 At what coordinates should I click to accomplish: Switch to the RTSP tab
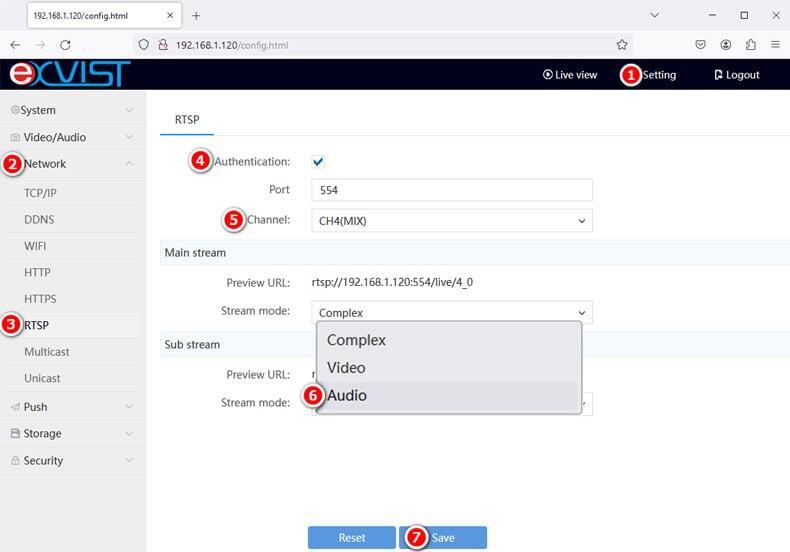point(187,120)
